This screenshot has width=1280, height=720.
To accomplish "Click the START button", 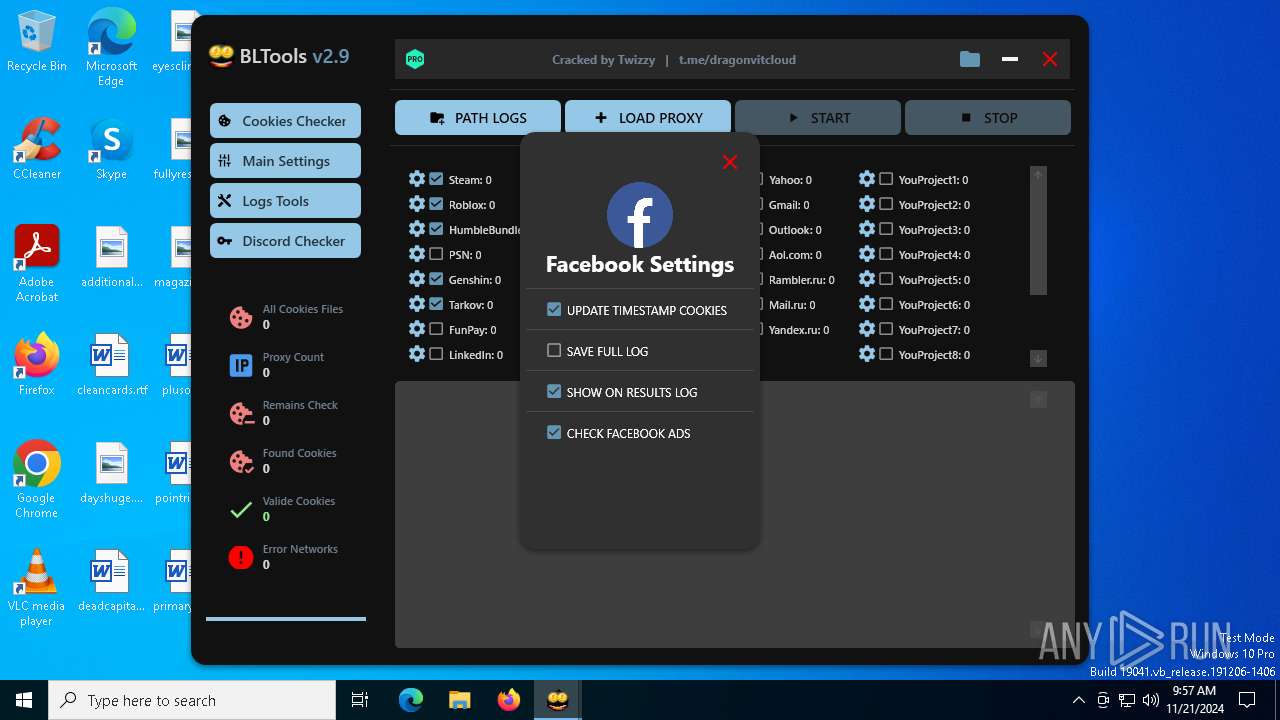I will (x=818, y=117).
